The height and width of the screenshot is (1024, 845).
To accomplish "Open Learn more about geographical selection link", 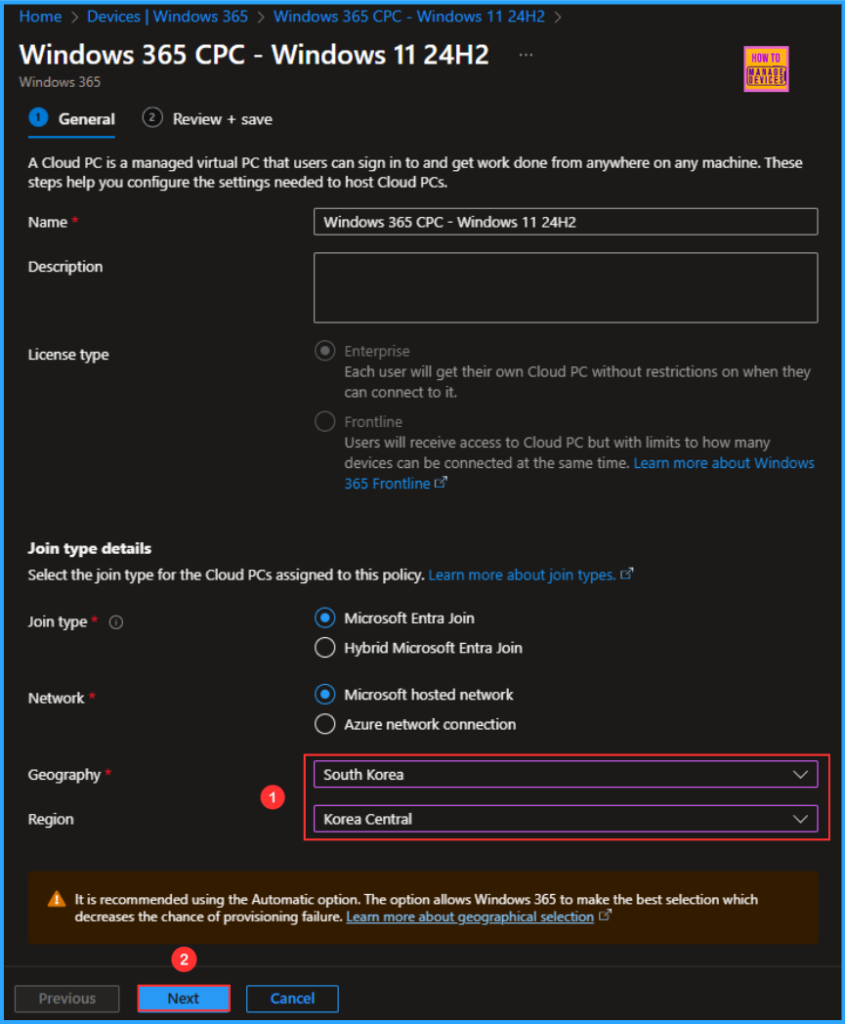I will point(470,916).
